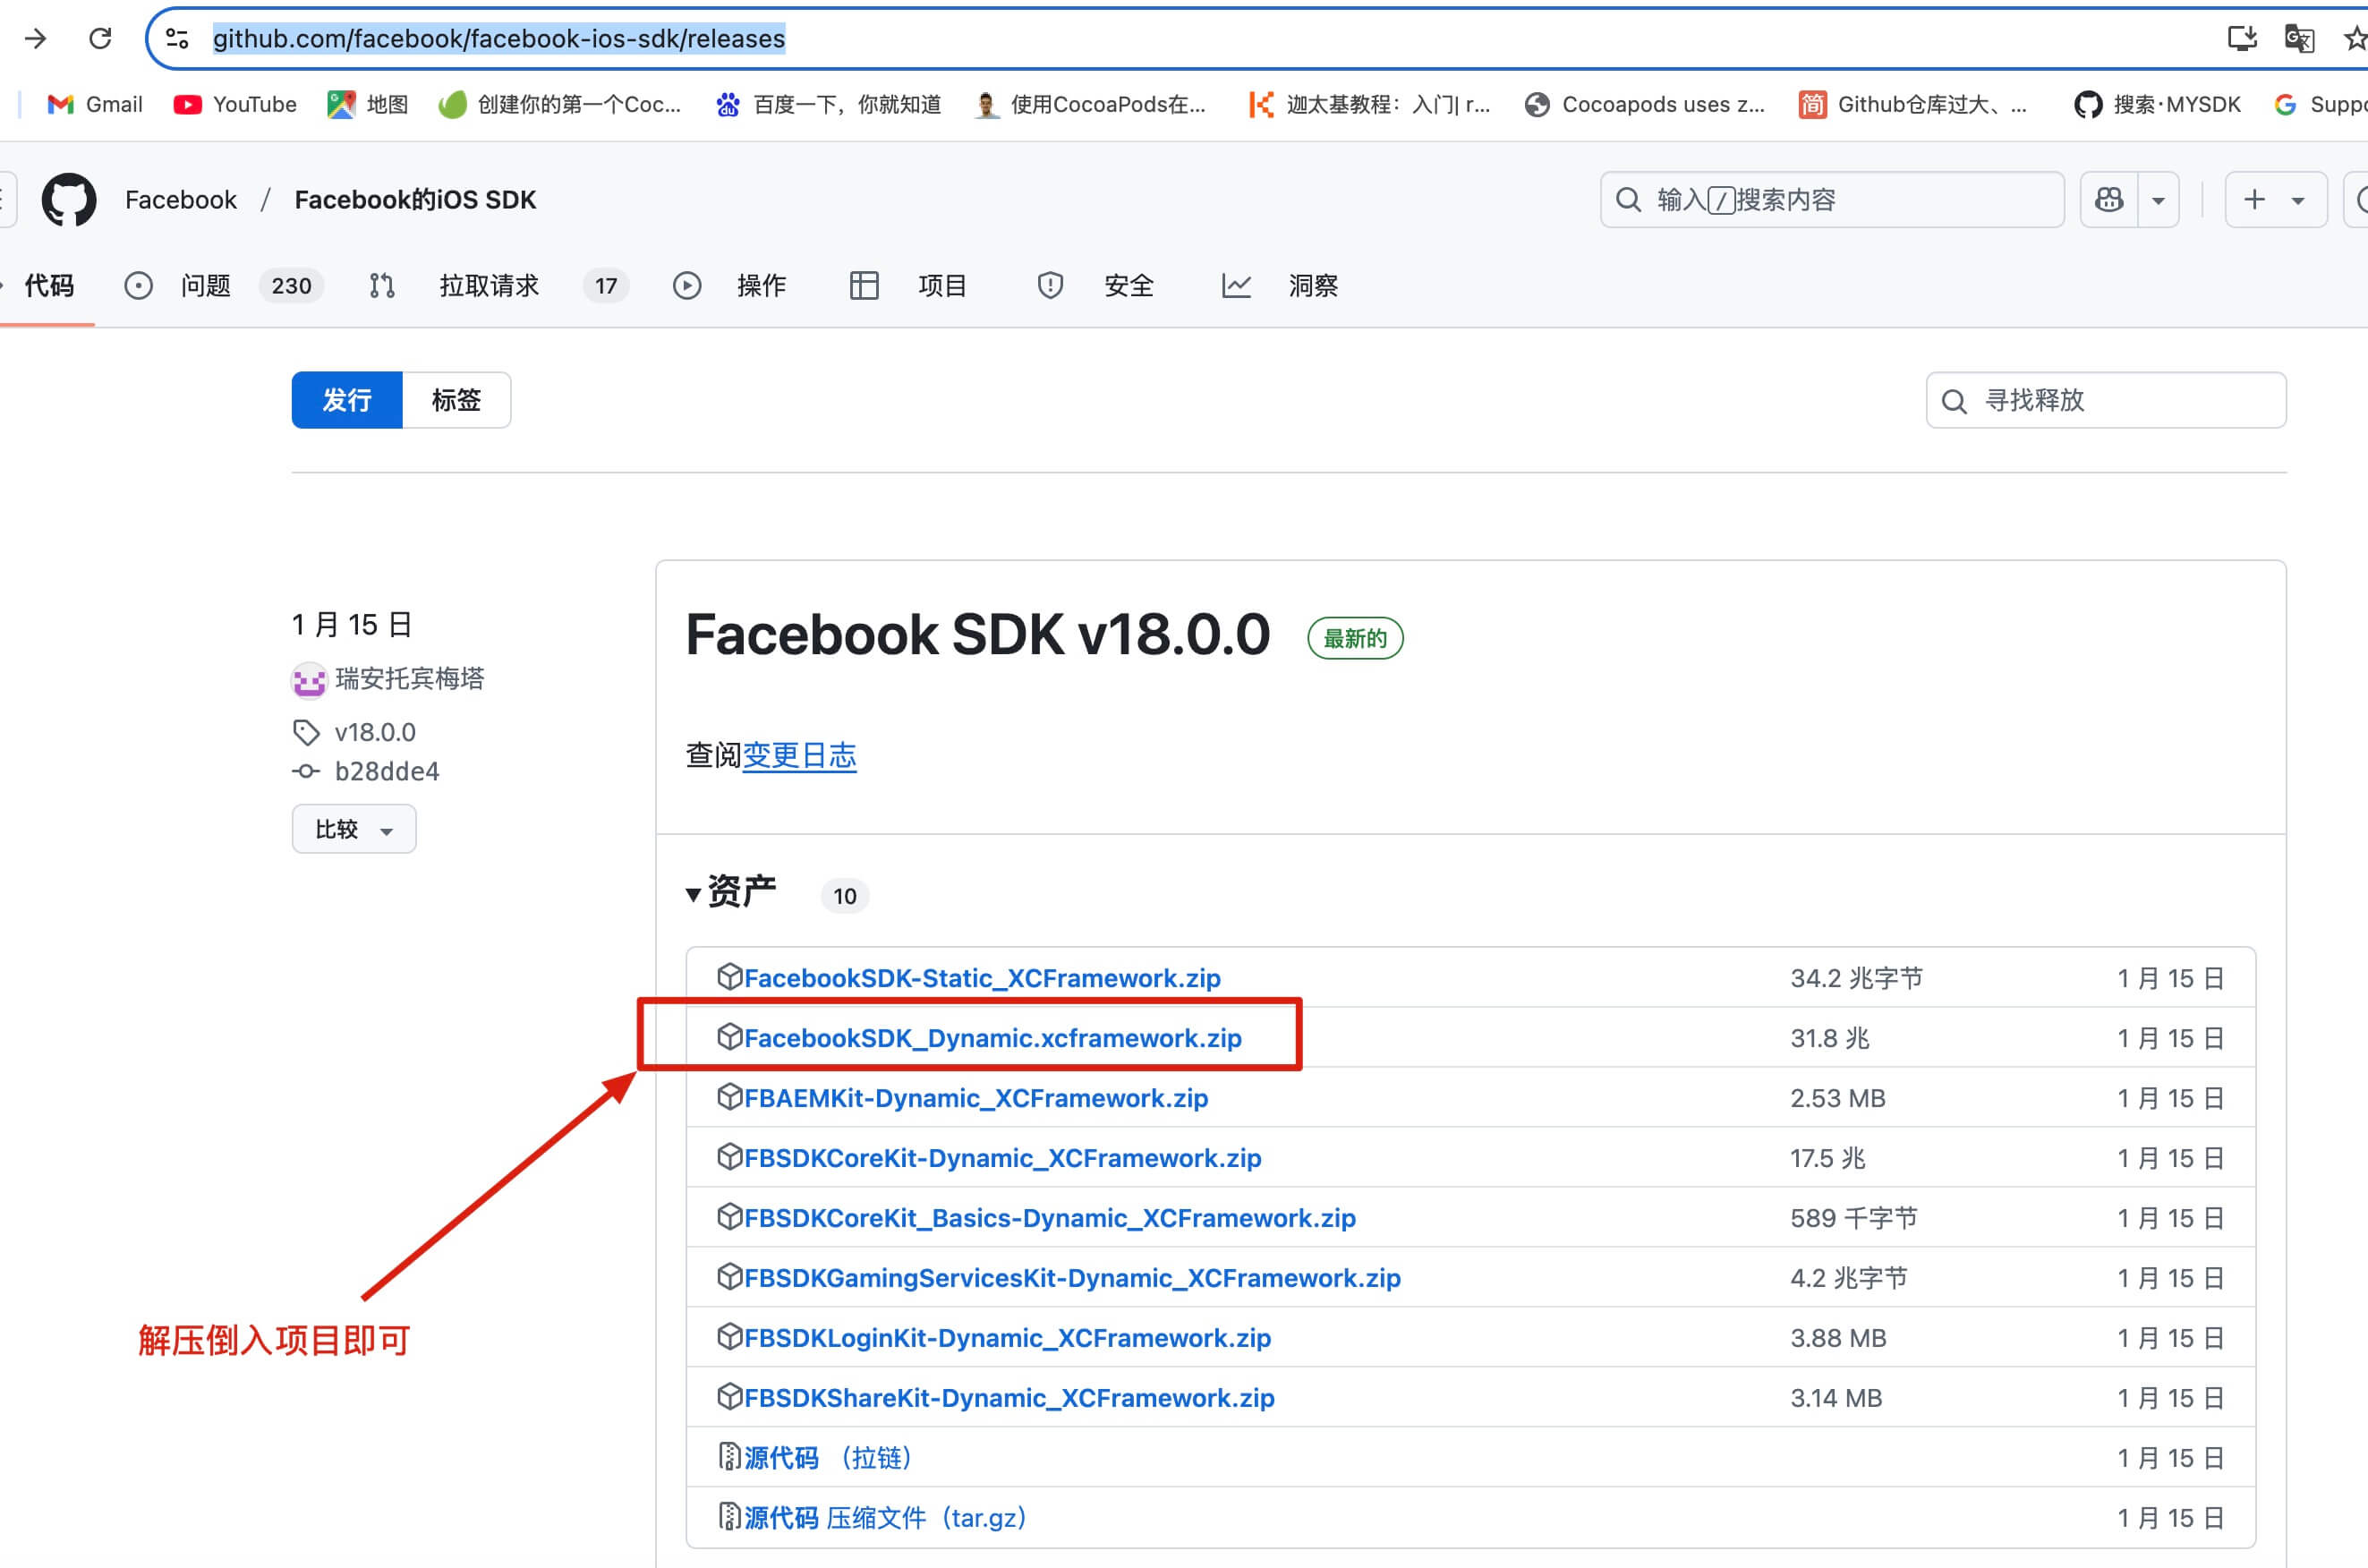The width and height of the screenshot is (2368, 1568).
Task: Select the 发行 releases button
Action: pos(347,400)
